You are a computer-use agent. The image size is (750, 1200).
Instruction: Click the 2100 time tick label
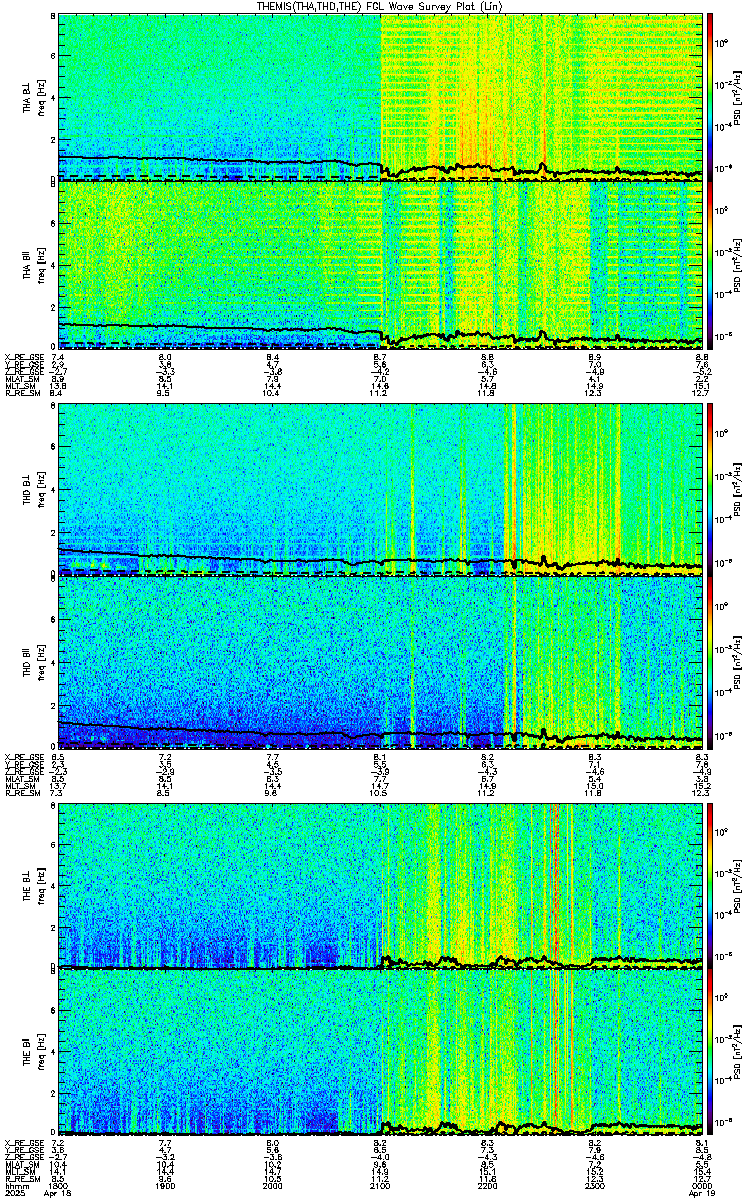pyautogui.click(x=381, y=1186)
